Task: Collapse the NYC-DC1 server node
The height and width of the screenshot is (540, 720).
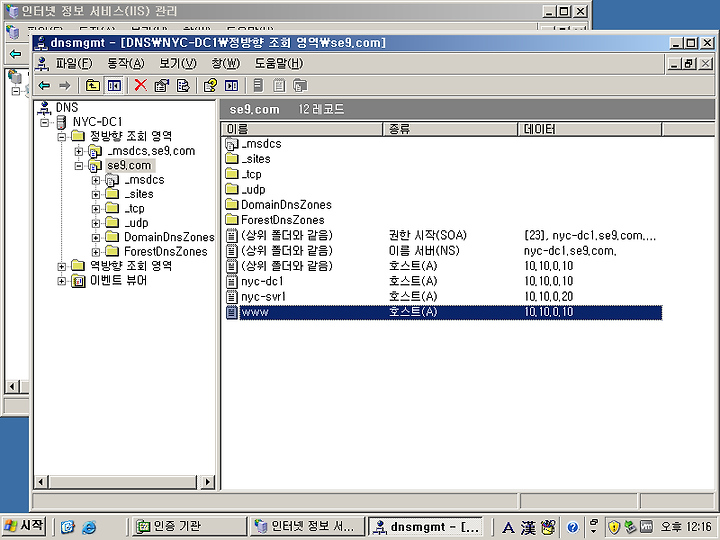Action: coord(45,122)
